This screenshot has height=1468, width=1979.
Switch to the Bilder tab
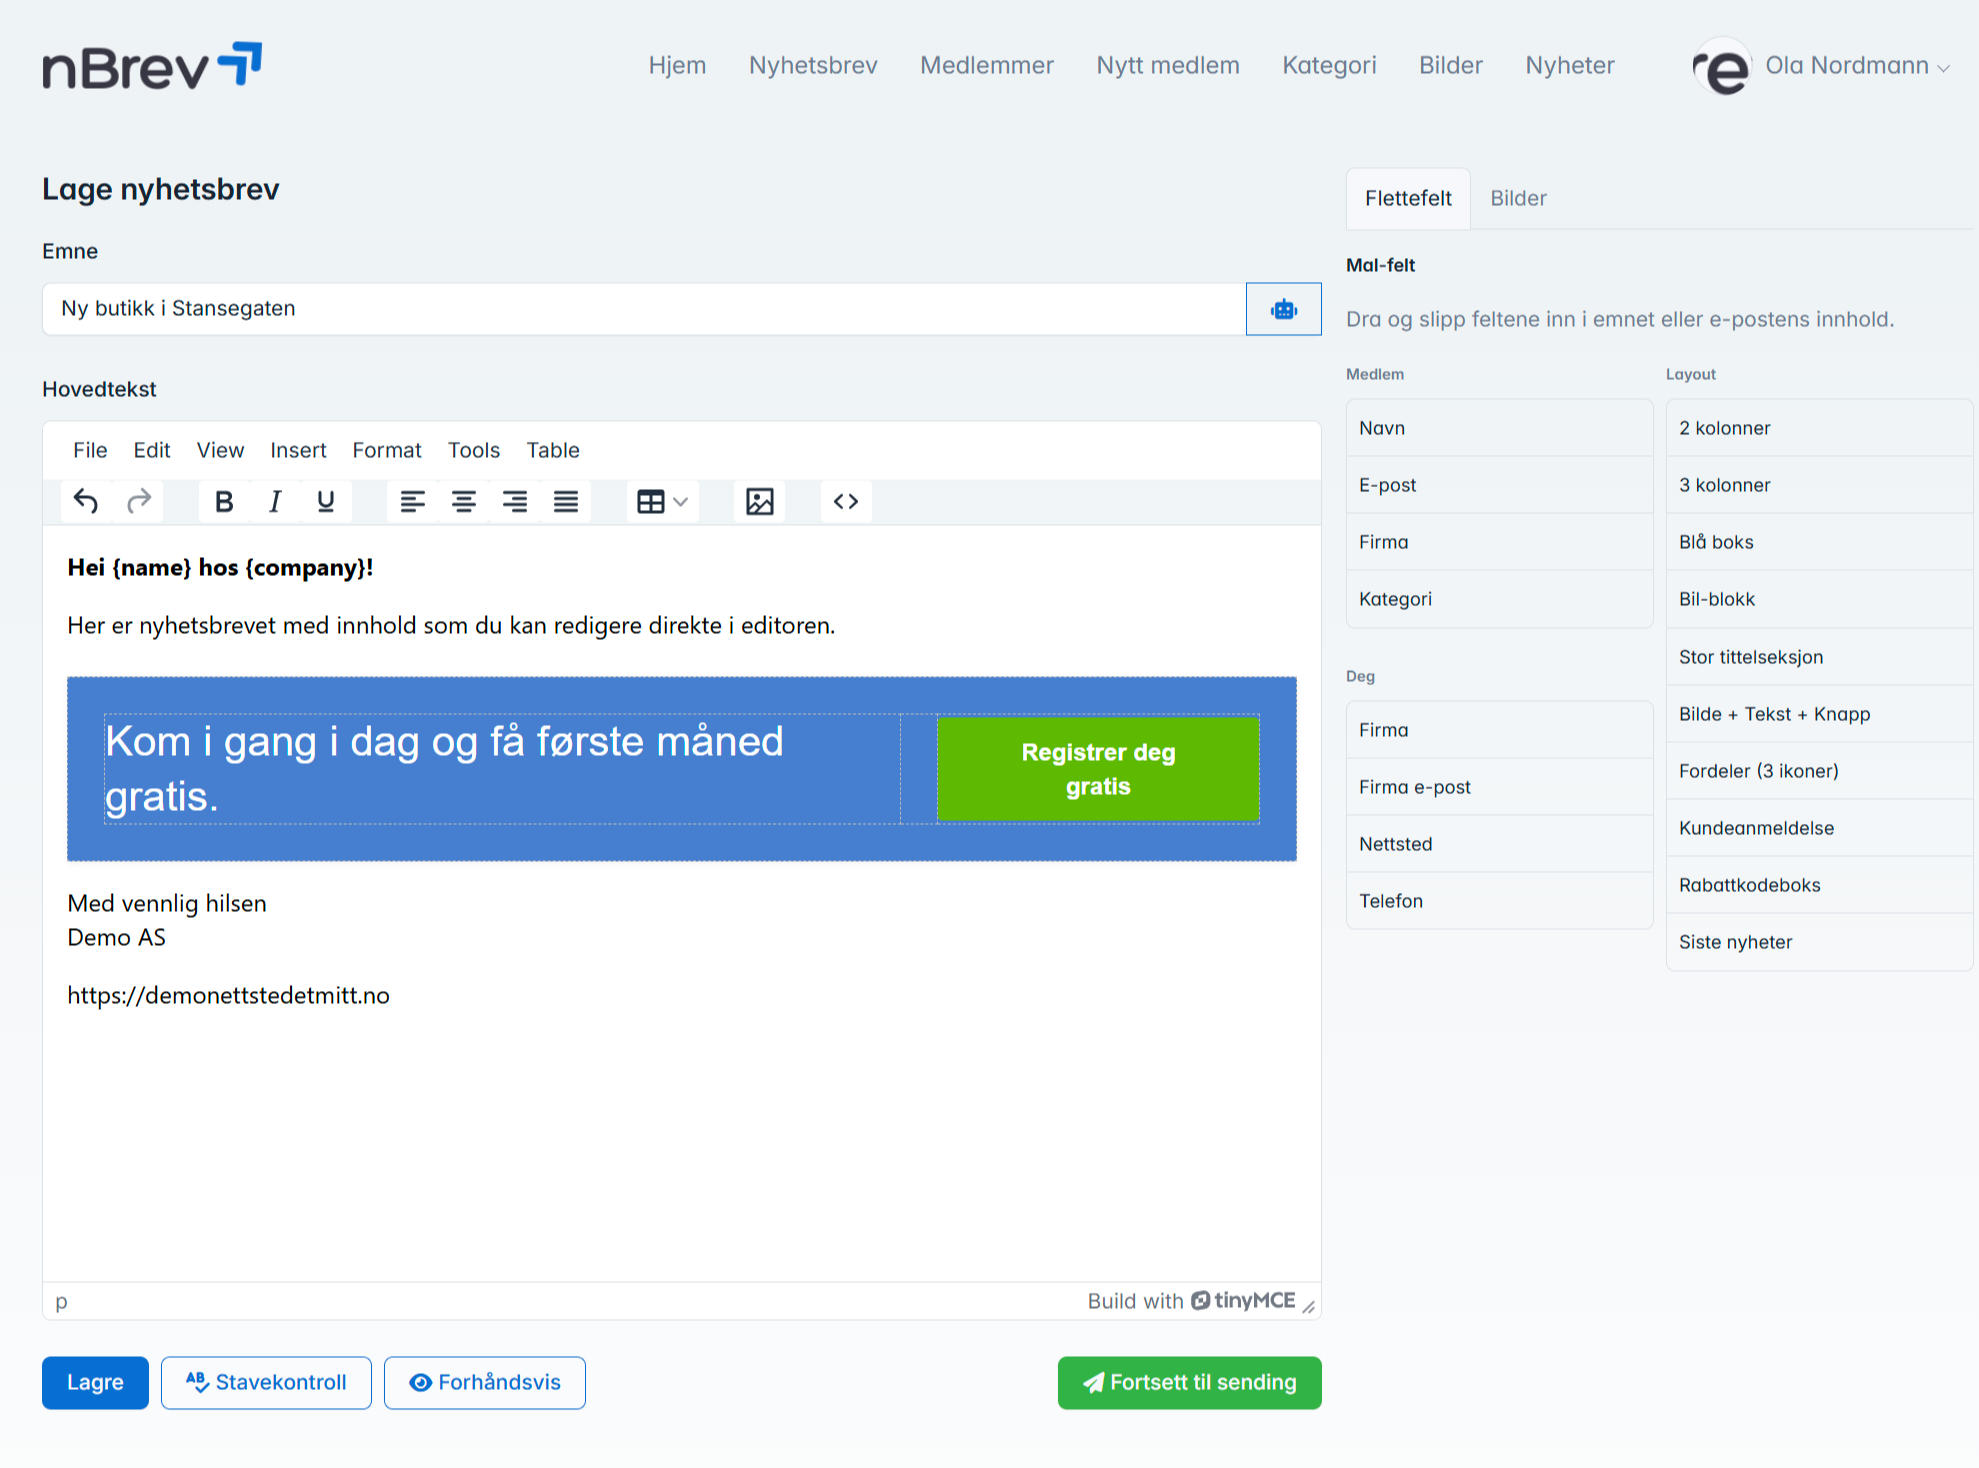click(1518, 198)
